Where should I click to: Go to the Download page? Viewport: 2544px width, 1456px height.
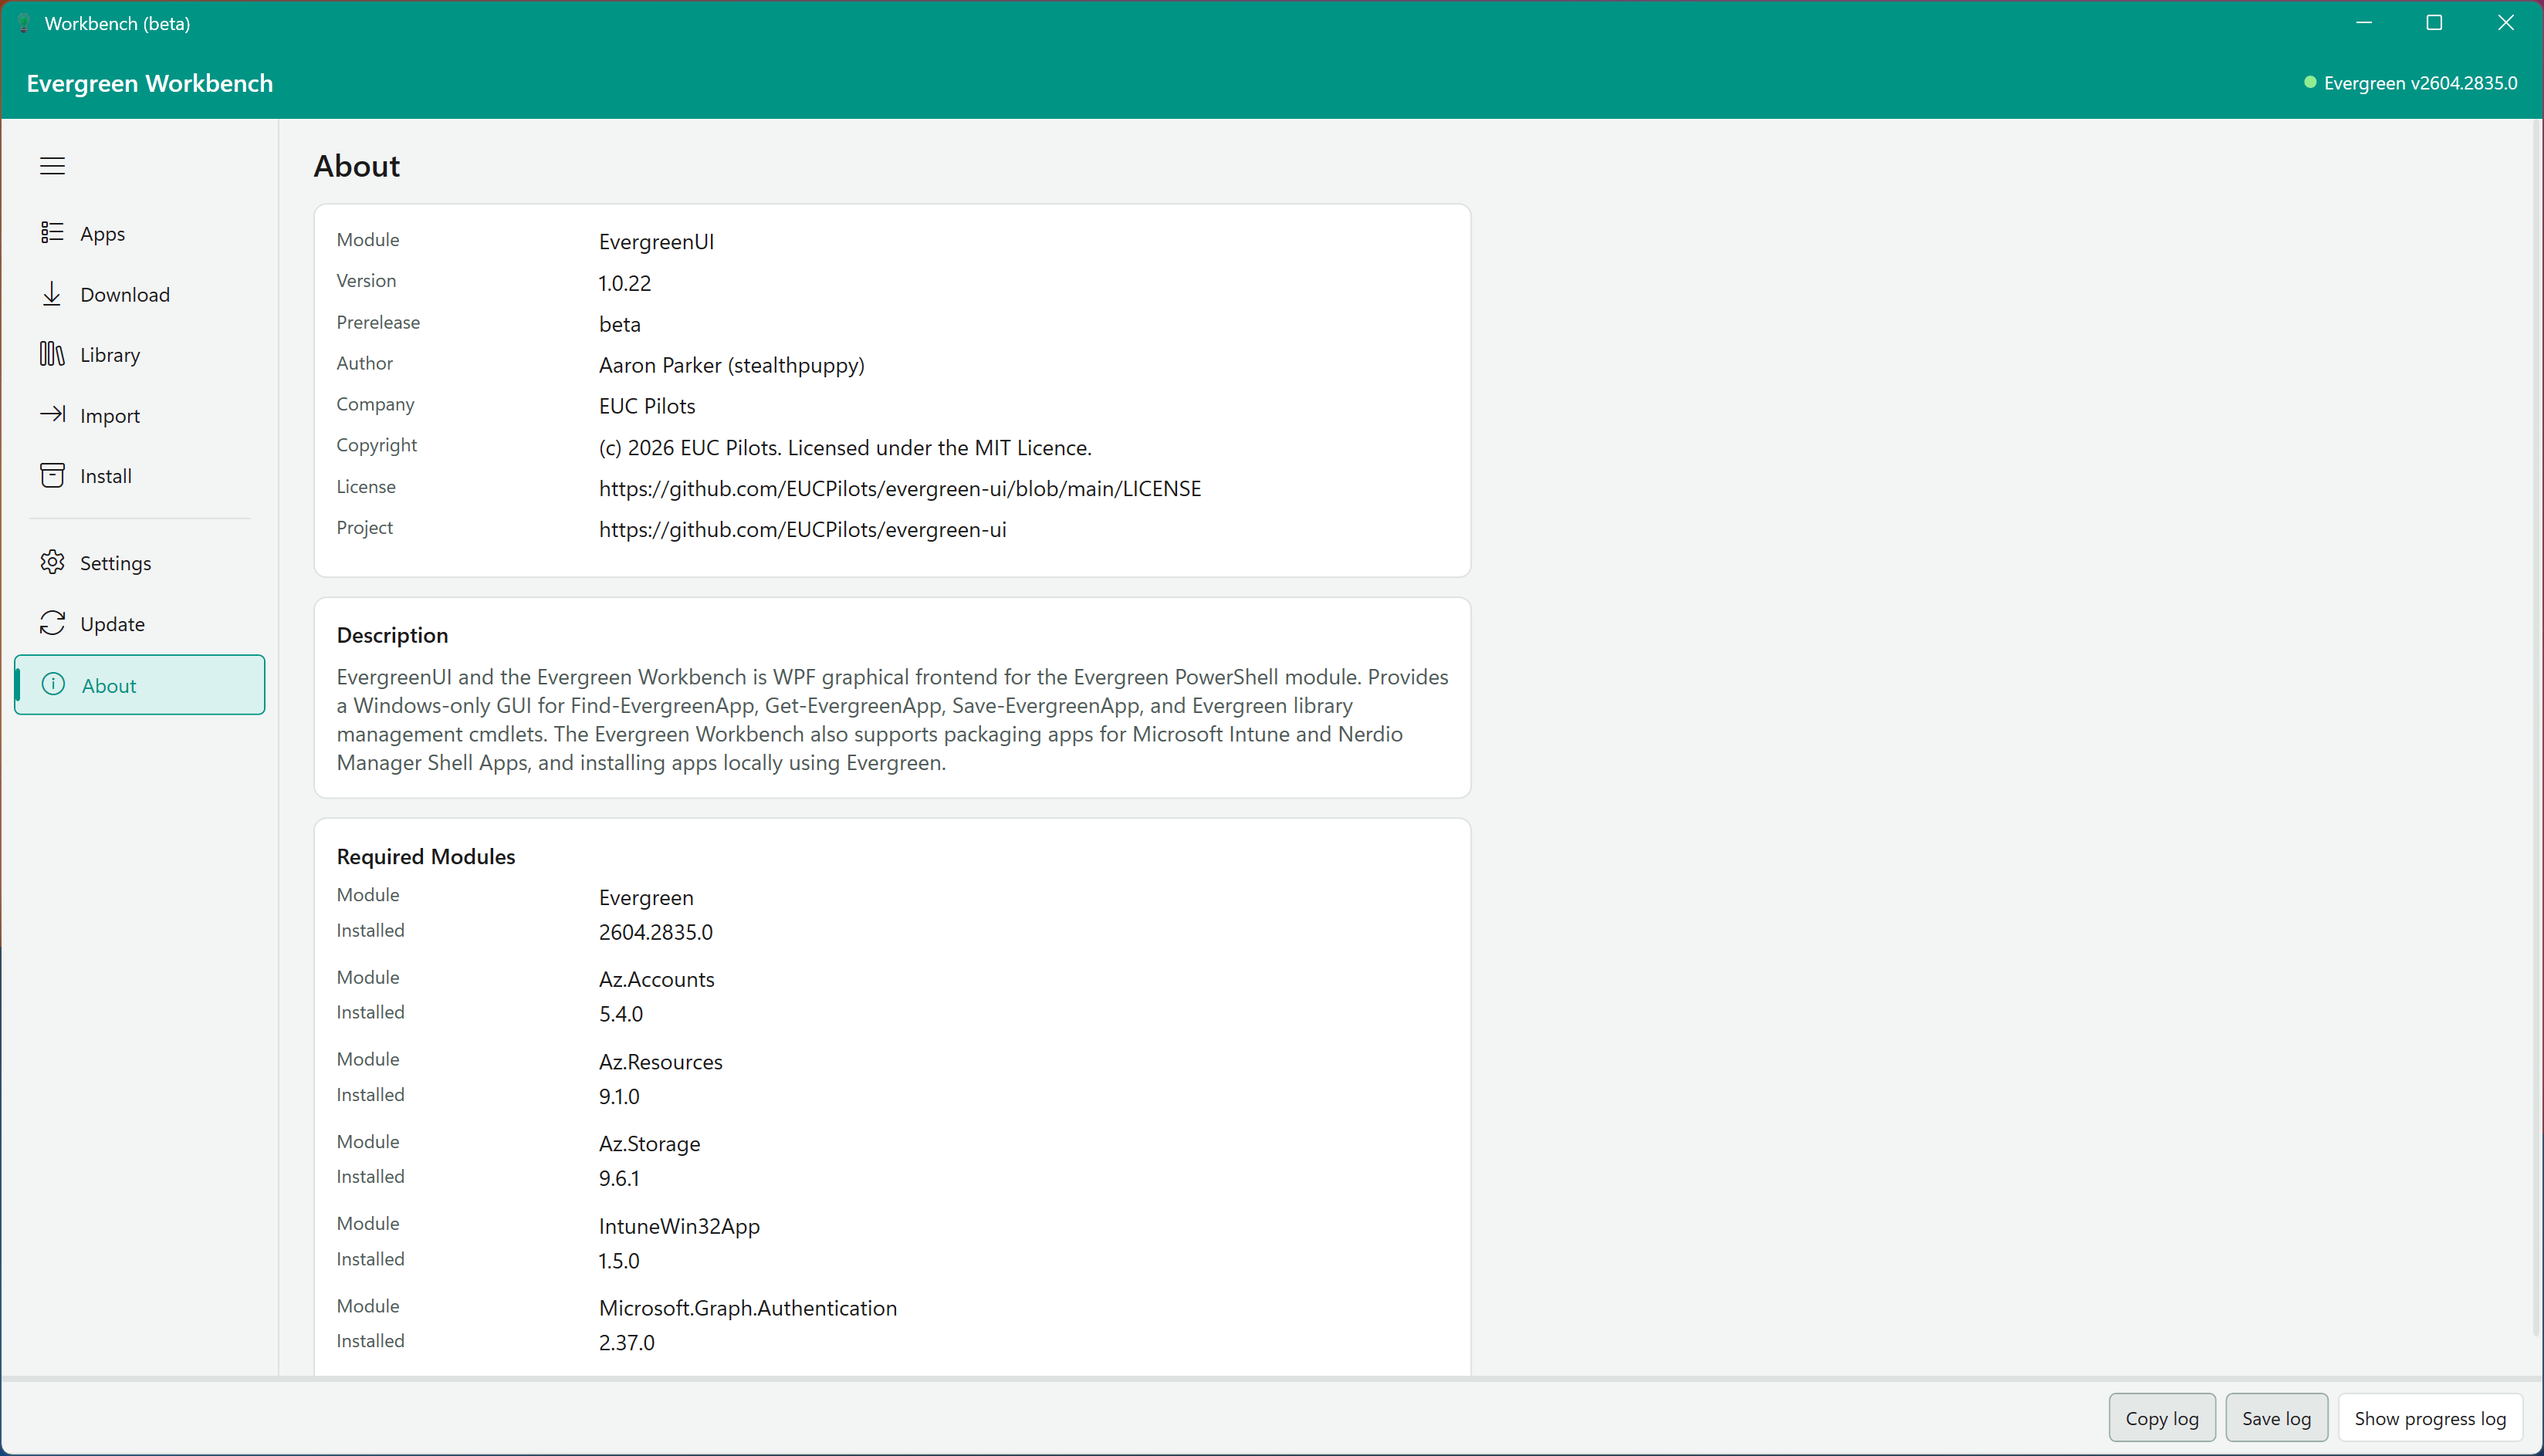click(x=140, y=294)
